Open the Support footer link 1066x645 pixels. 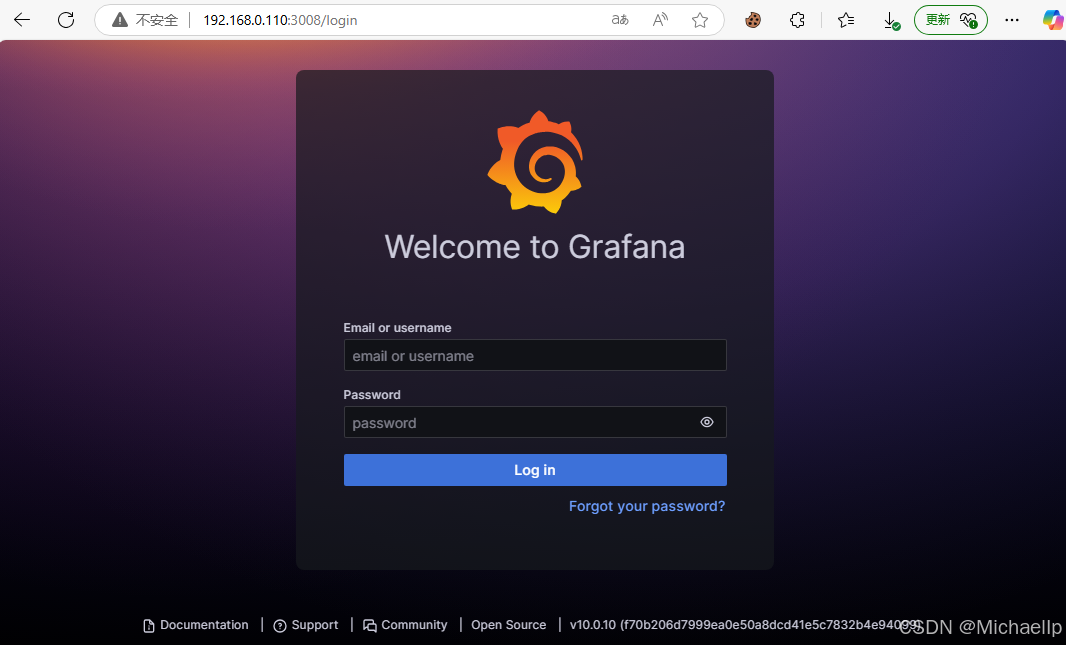(x=305, y=625)
